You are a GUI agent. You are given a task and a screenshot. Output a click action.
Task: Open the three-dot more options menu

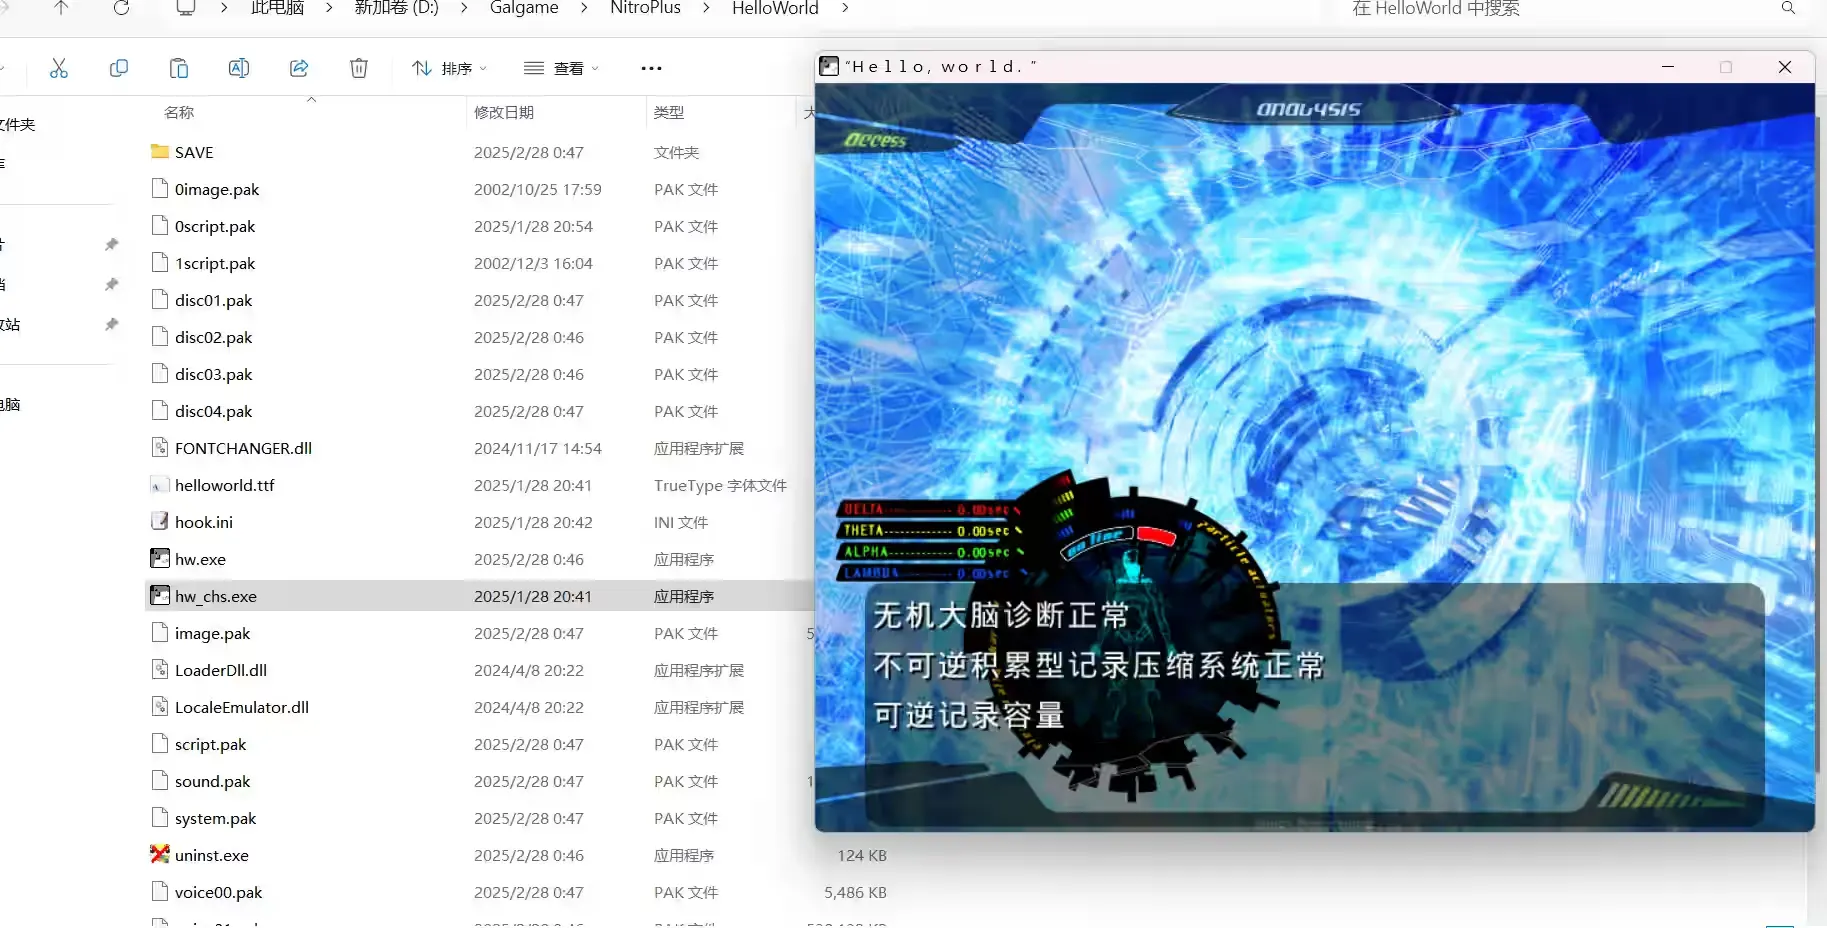(x=651, y=68)
